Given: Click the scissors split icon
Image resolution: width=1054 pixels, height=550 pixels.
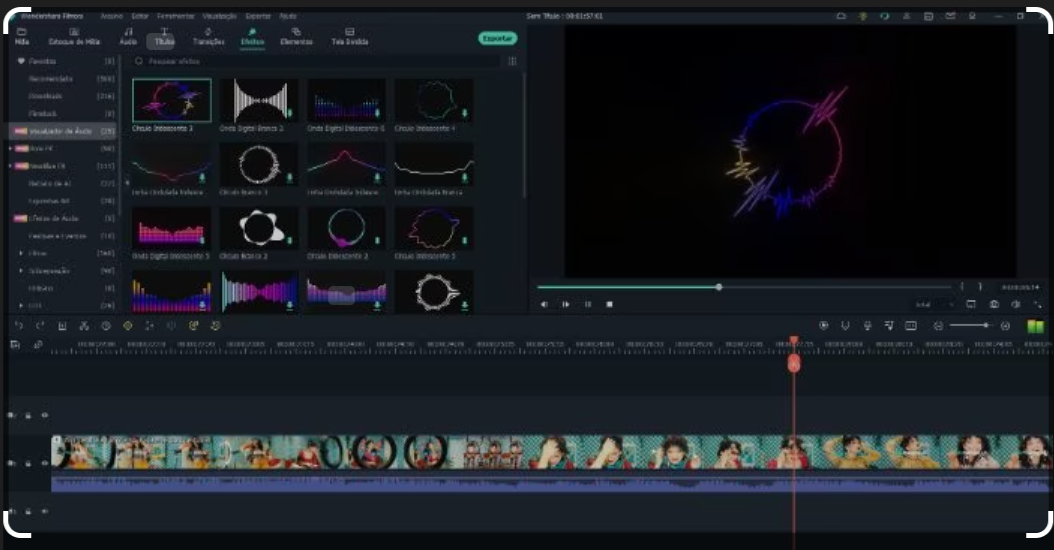Looking at the screenshot, I should (x=84, y=326).
